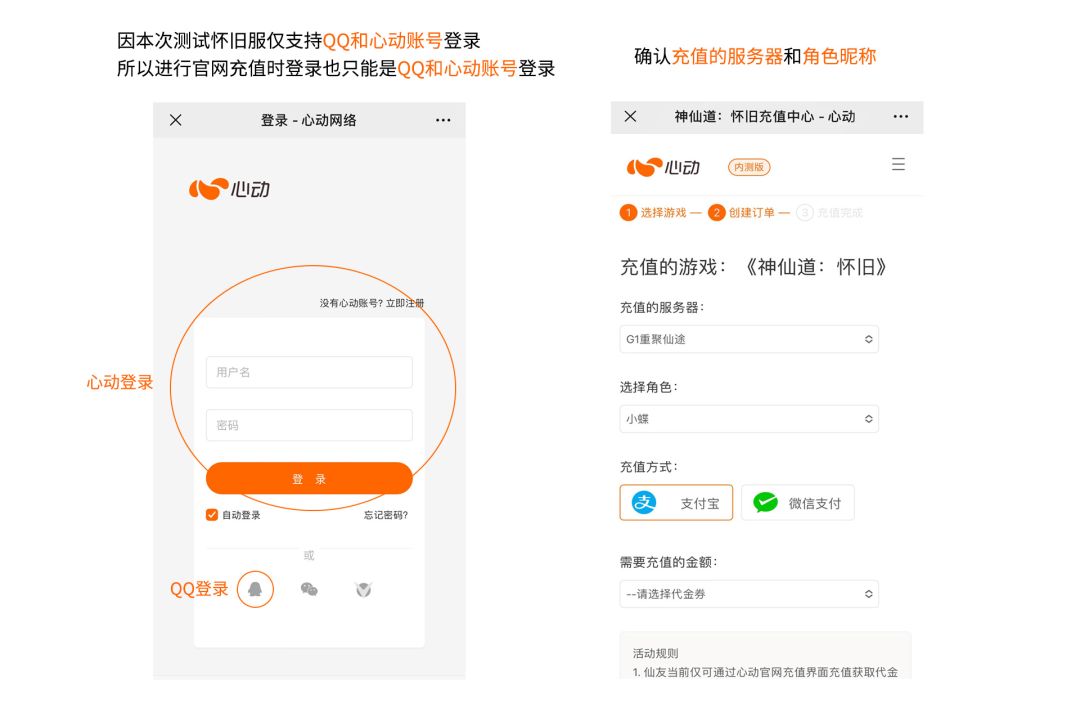
Task: Open the more options menu on login page
Action: pos(443,120)
